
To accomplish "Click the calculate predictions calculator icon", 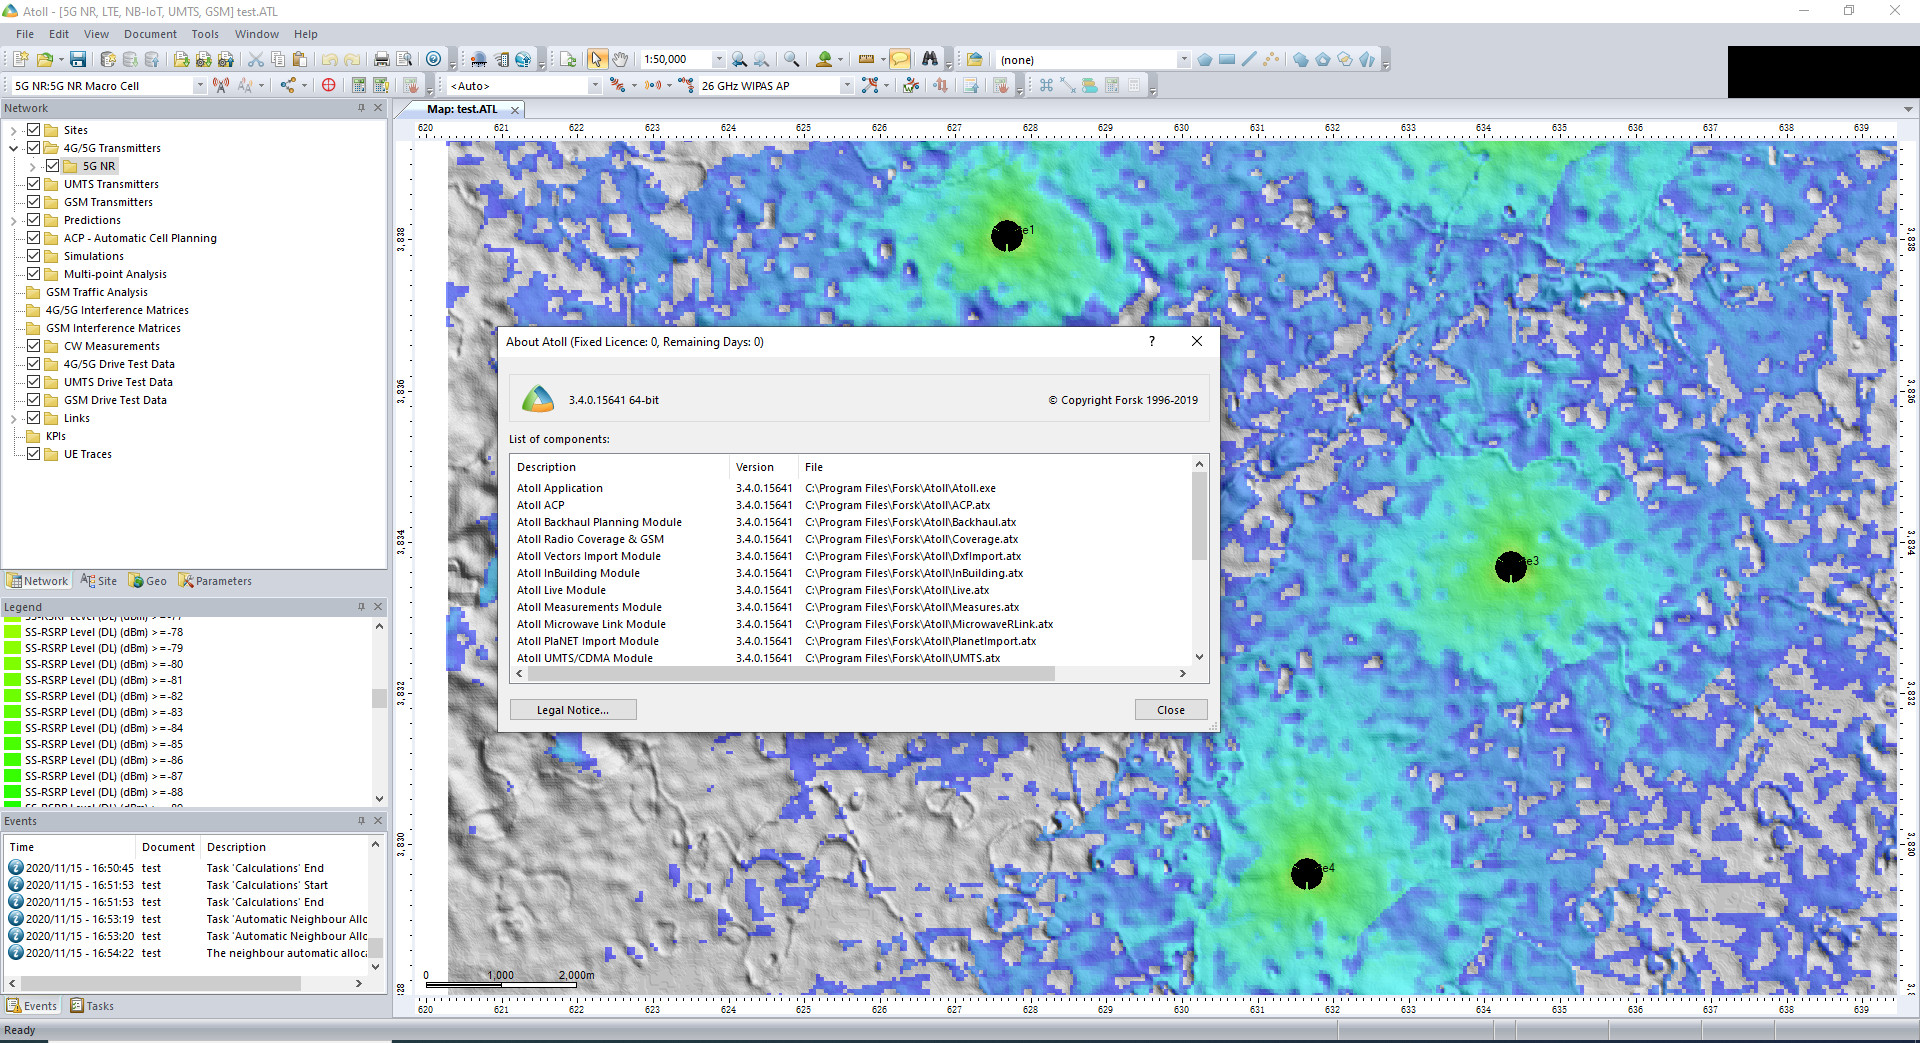I will pos(357,85).
